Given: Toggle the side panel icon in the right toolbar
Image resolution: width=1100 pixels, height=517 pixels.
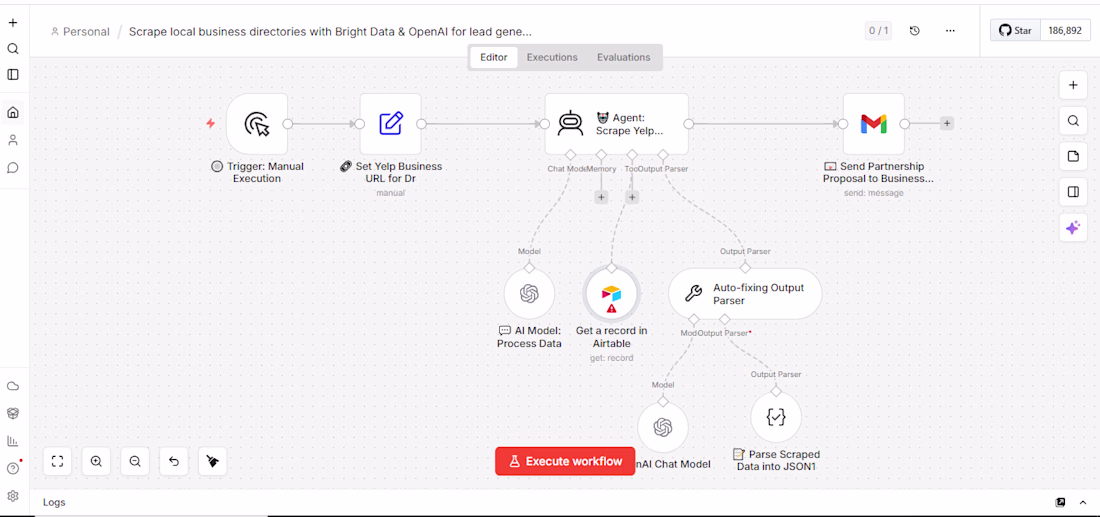Looking at the screenshot, I should pyautogui.click(x=1073, y=192).
